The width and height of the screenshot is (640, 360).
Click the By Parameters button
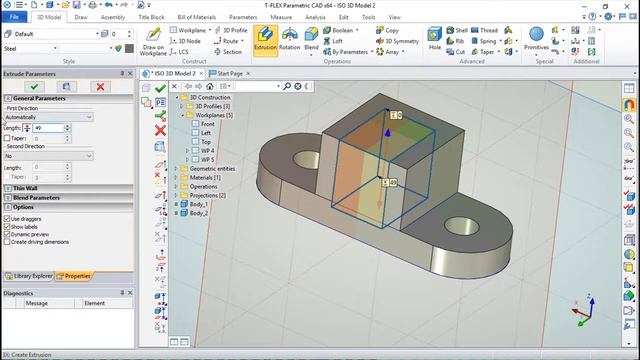coord(347,52)
